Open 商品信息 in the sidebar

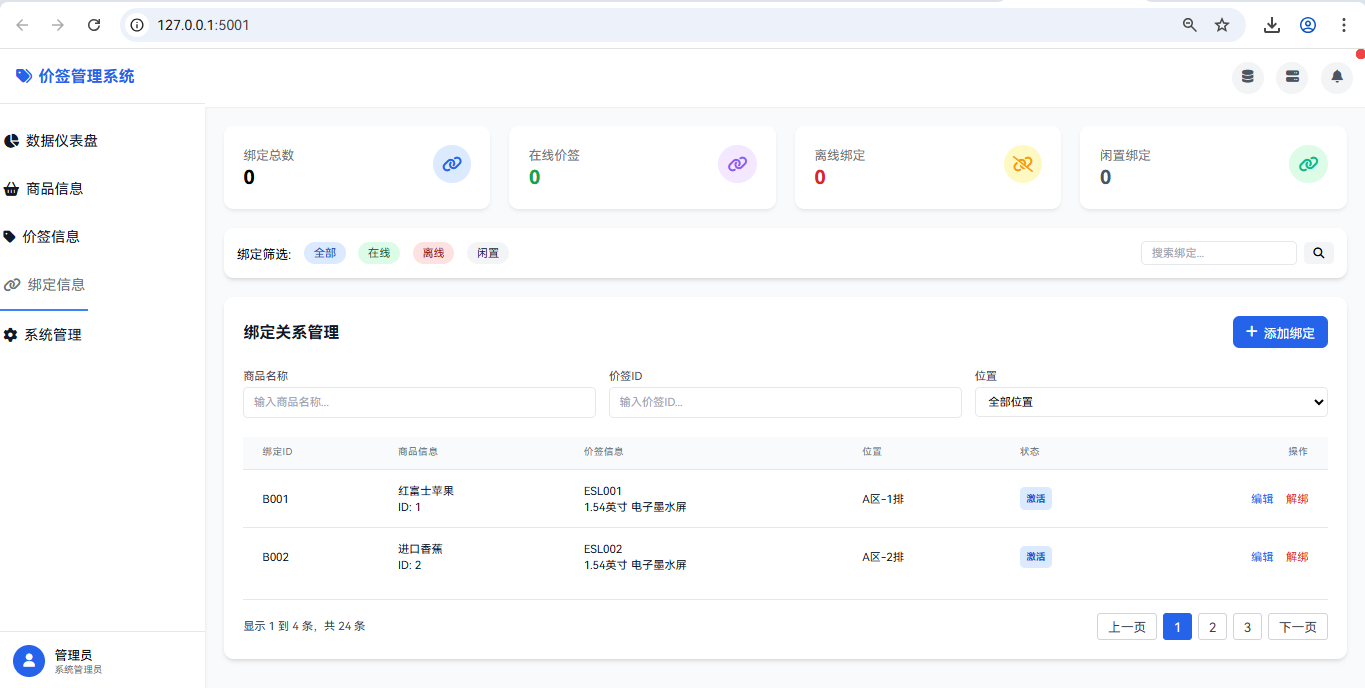click(x=43, y=189)
